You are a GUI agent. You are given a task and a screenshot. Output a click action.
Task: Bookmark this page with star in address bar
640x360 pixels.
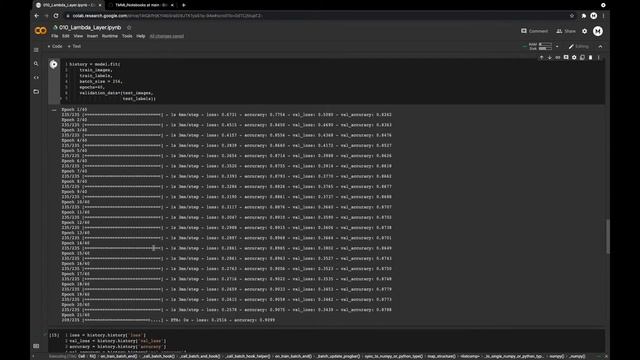tap(572, 16)
